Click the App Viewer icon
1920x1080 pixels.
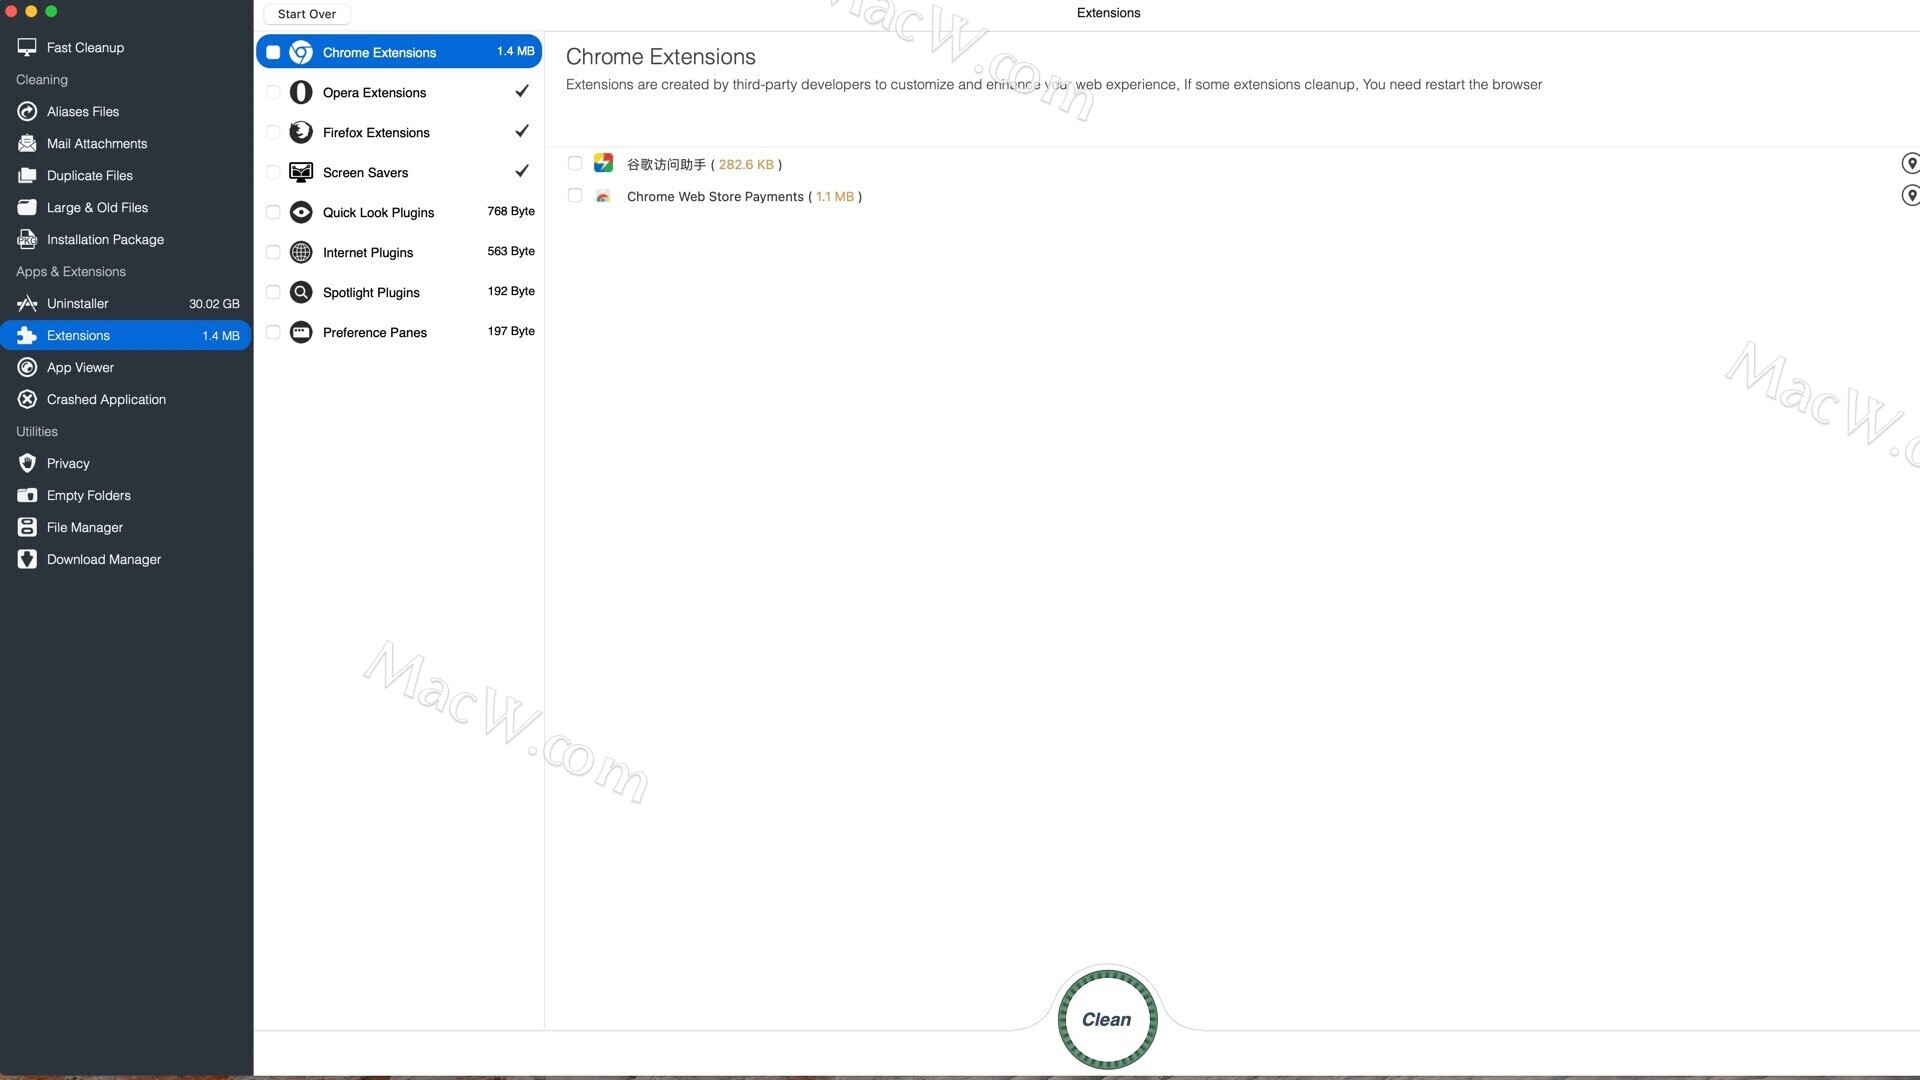(x=27, y=367)
